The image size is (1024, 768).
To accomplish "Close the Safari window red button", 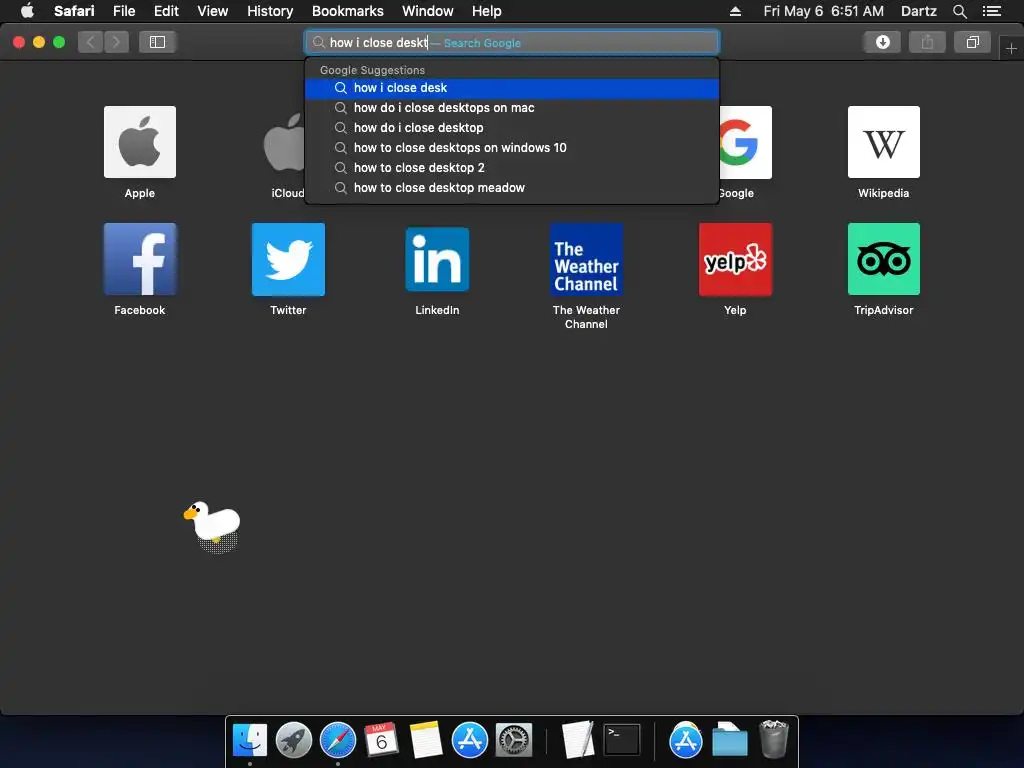I will [19, 42].
